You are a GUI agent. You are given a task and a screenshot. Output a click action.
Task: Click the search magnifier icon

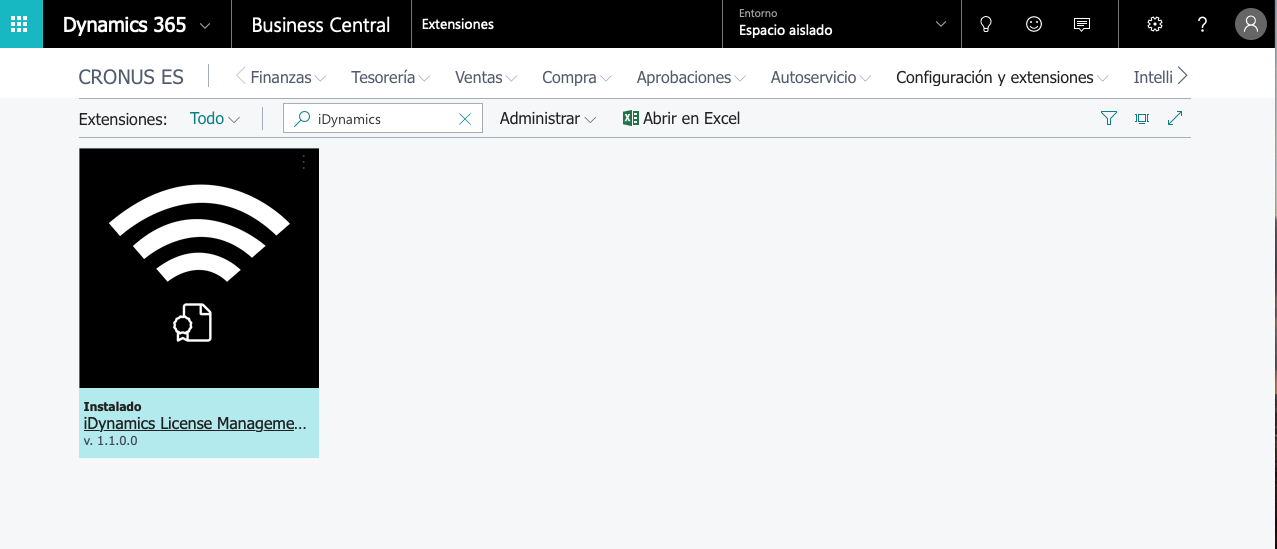[x=301, y=118]
